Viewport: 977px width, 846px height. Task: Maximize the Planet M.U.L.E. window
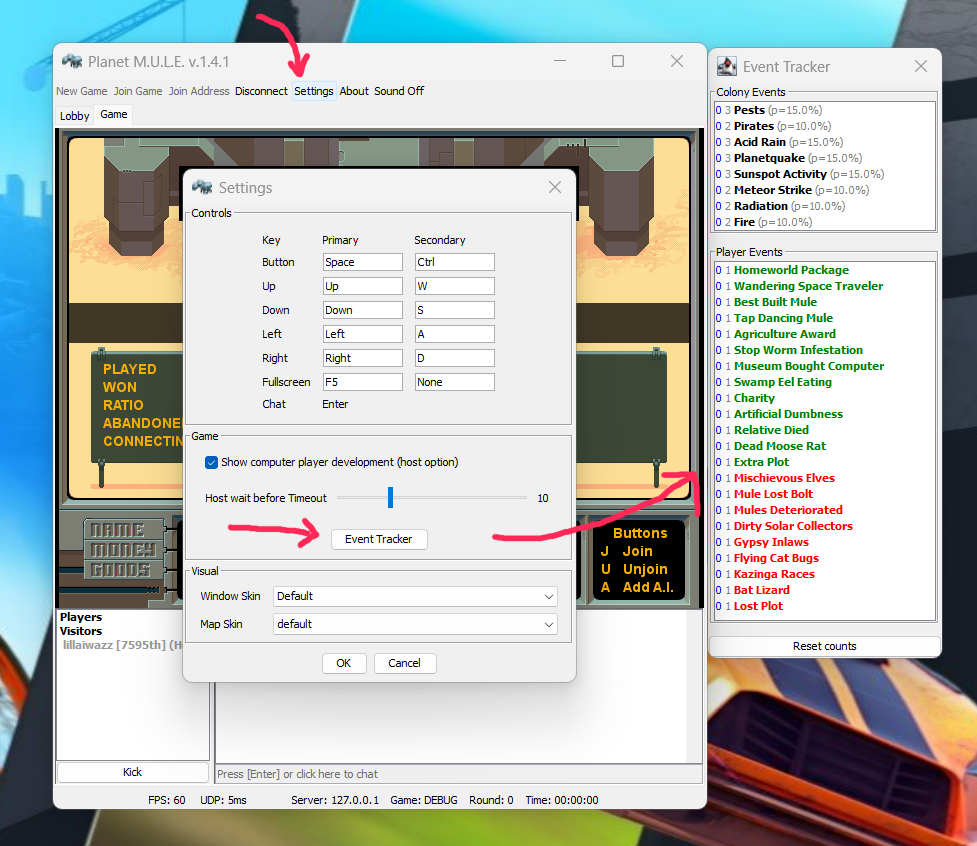618,61
